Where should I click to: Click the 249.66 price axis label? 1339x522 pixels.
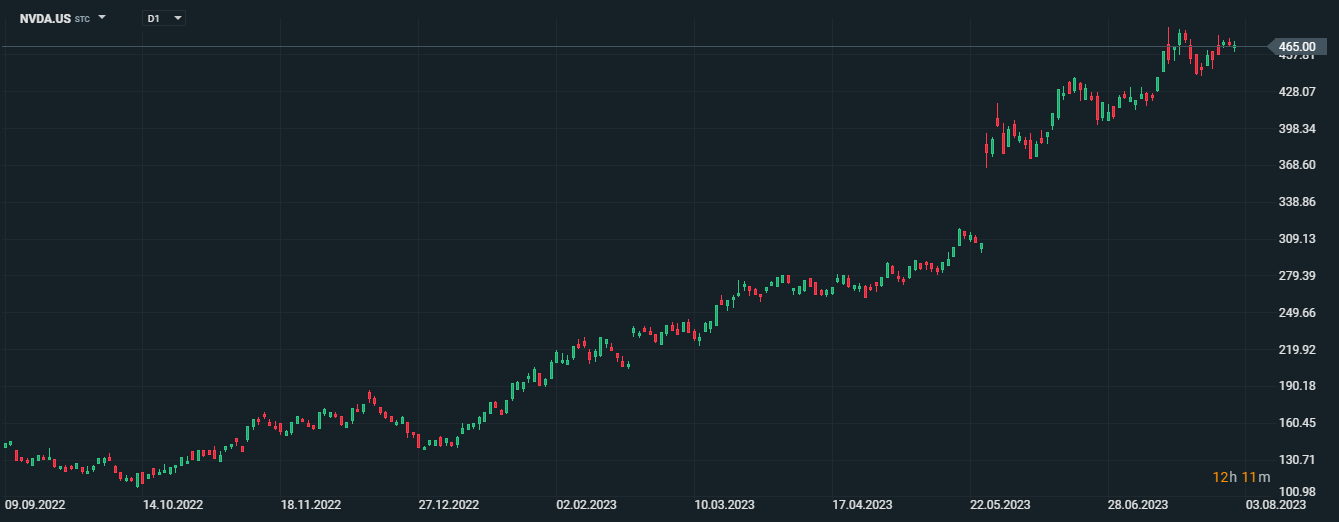(x=1297, y=313)
